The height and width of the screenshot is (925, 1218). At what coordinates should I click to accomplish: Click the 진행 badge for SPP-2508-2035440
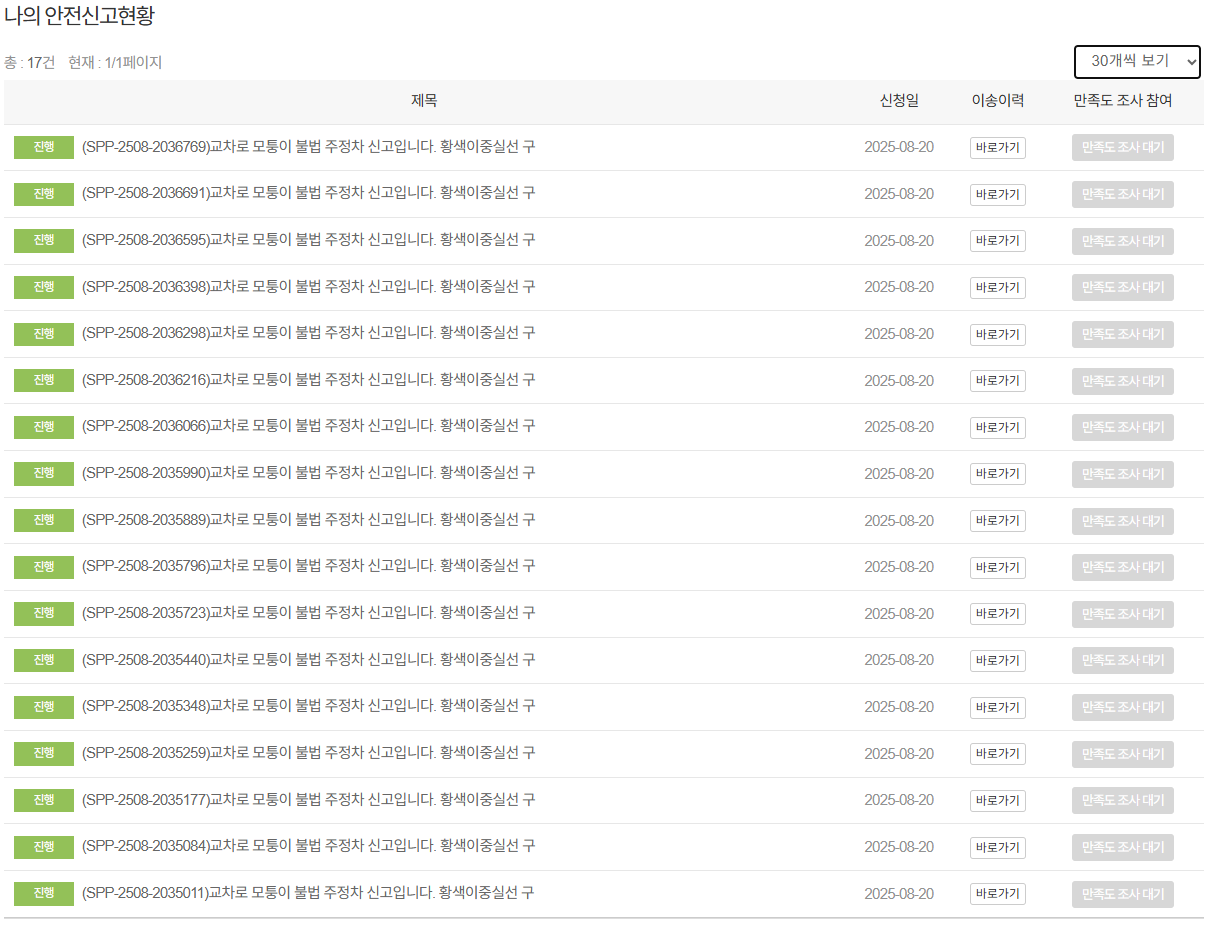pos(43,660)
